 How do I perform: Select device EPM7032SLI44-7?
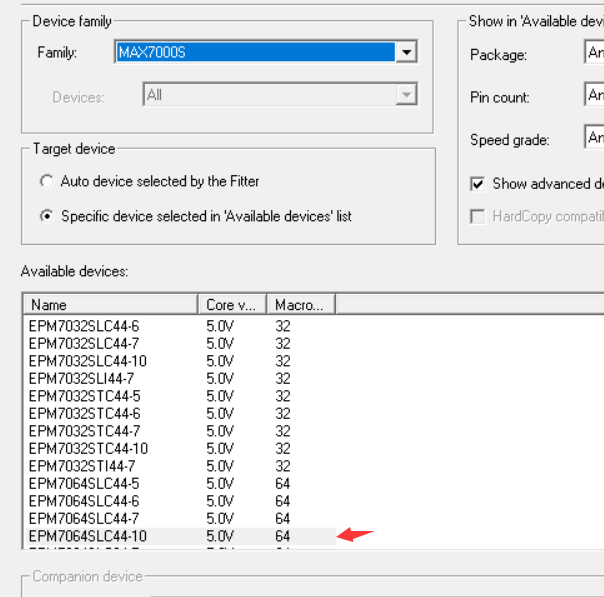click(81, 379)
